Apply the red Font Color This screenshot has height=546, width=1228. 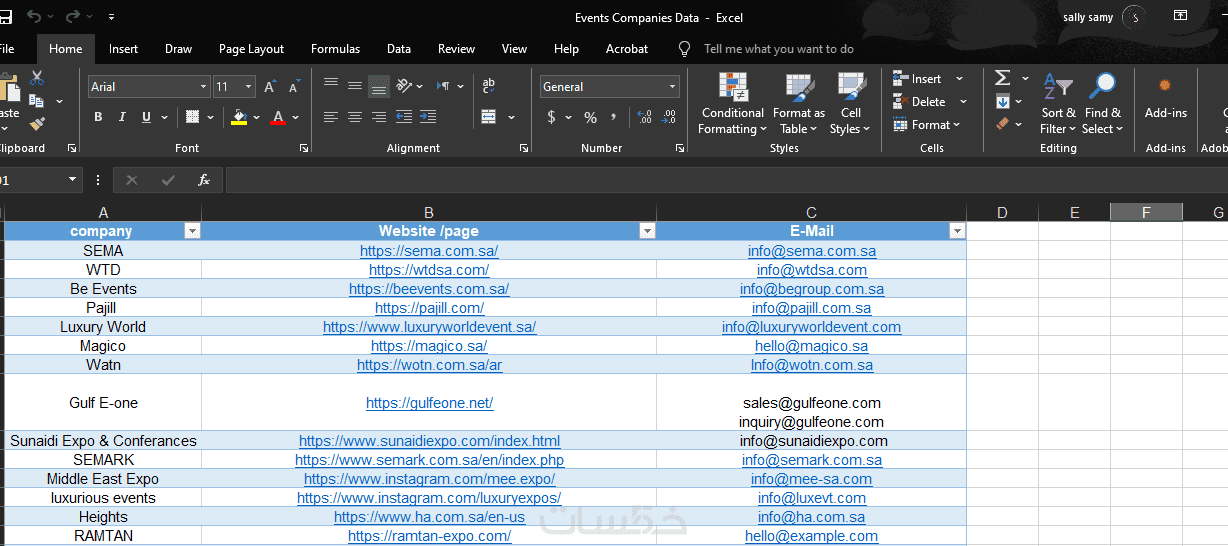[278, 117]
